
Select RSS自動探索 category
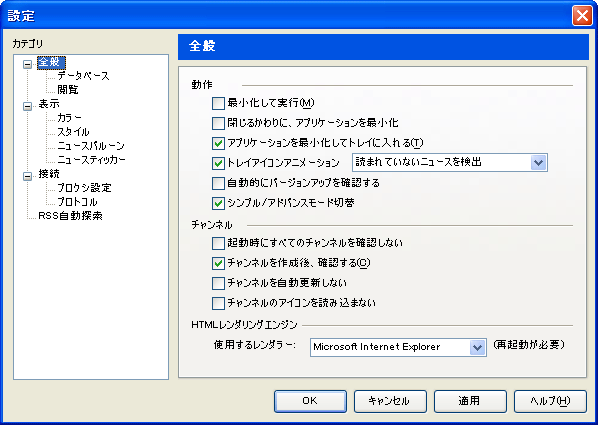click(x=70, y=216)
